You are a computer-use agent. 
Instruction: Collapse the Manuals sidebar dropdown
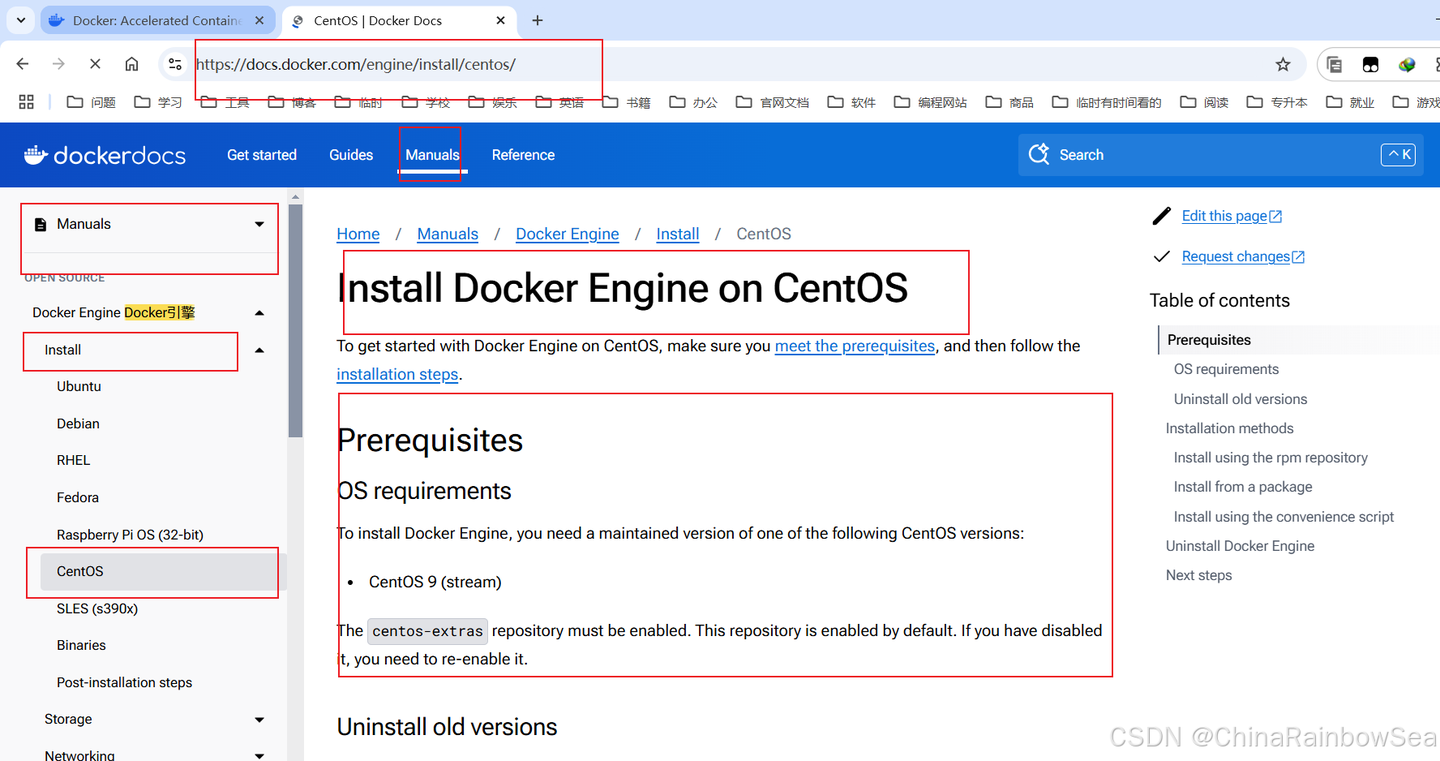tap(259, 224)
